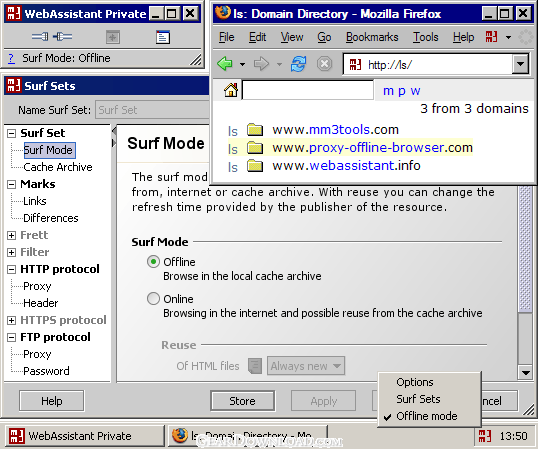Click the HTML files document icon

[x=255, y=366]
